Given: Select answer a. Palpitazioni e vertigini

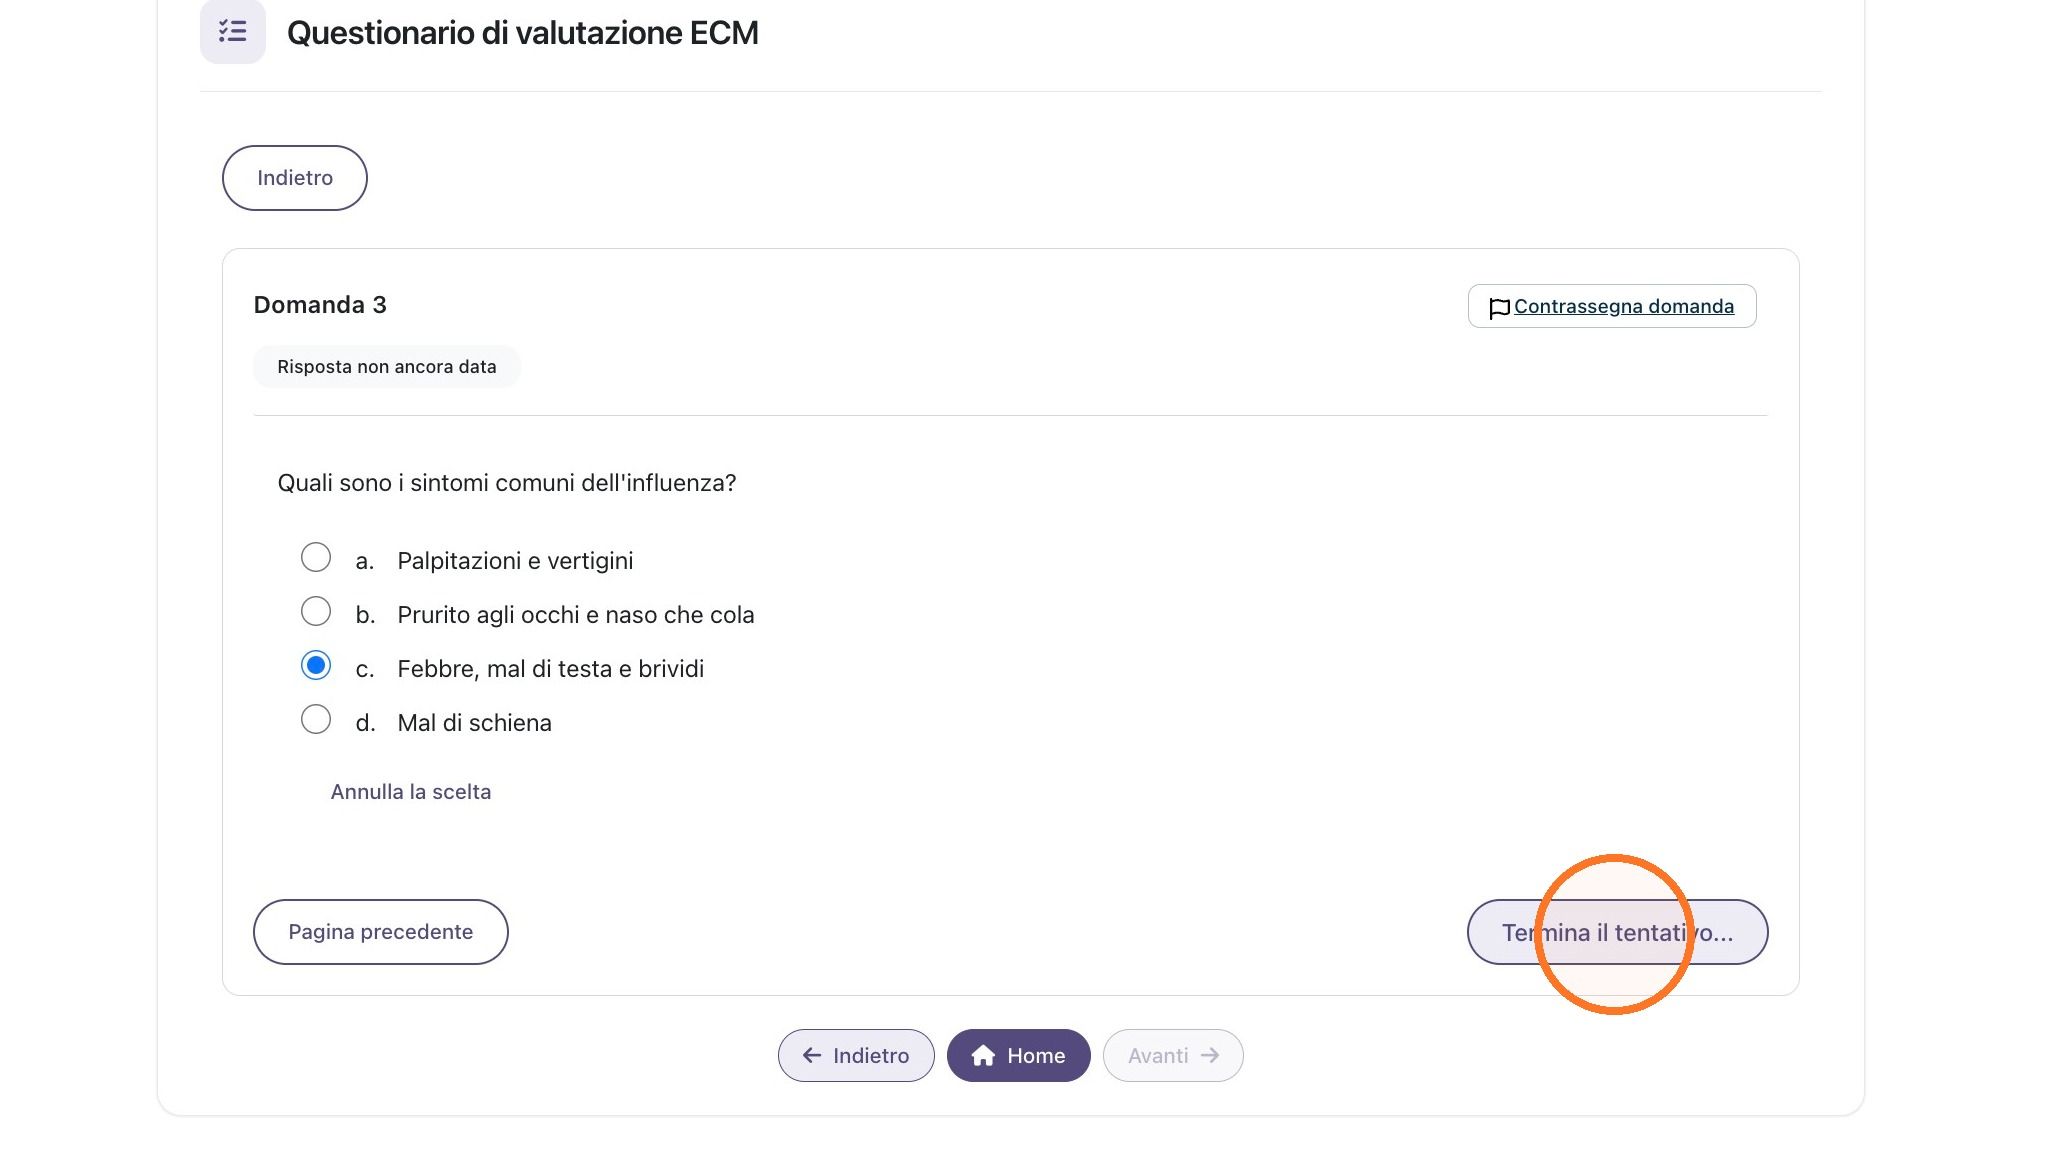Looking at the screenshot, I should click(316, 557).
